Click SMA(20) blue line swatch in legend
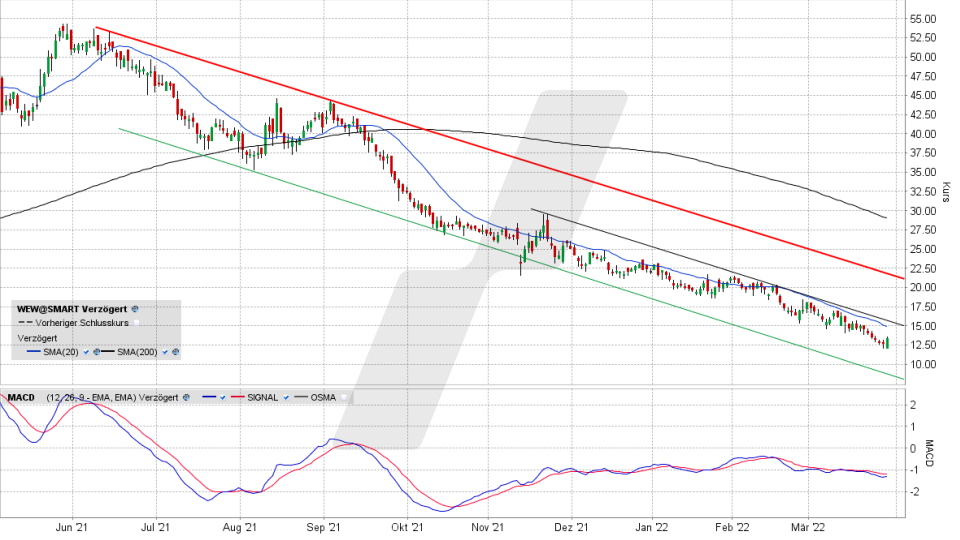The height and width of the screenshot is (540, 960). (x=34, y=352)
